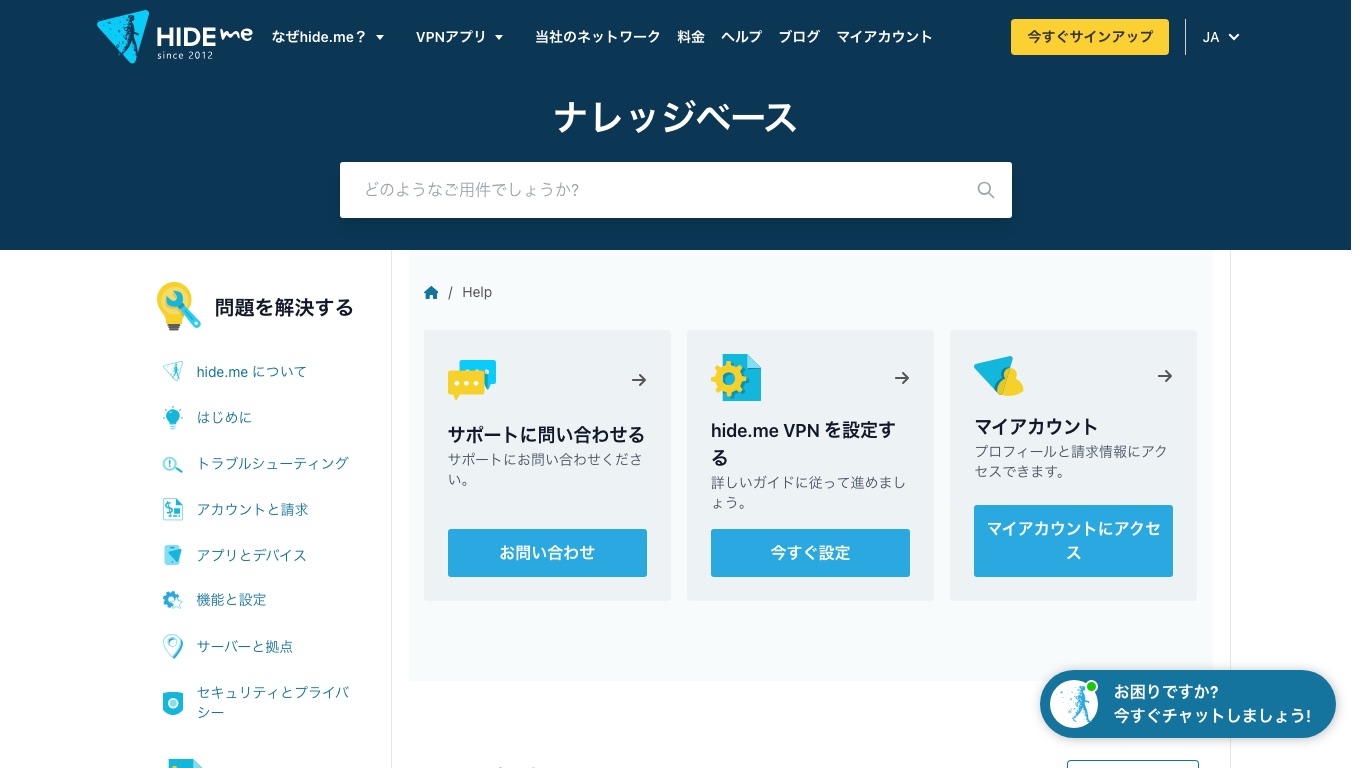The height and width of the screenshot is (768, 1366).
Task: Click the My Account user icon
Action: click(x=998, y=376)
